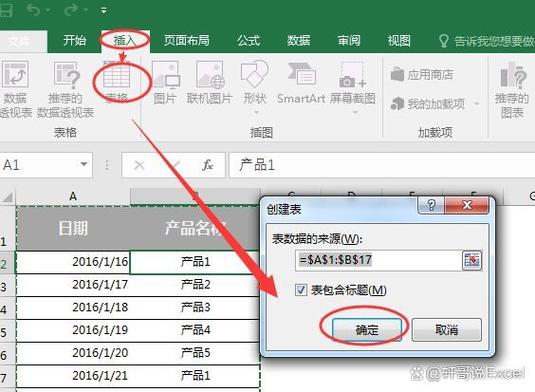Click the 告诉我您想要做 search box
Image resolution: width=535 pixels, height=392 pixels.
(486, 41)
